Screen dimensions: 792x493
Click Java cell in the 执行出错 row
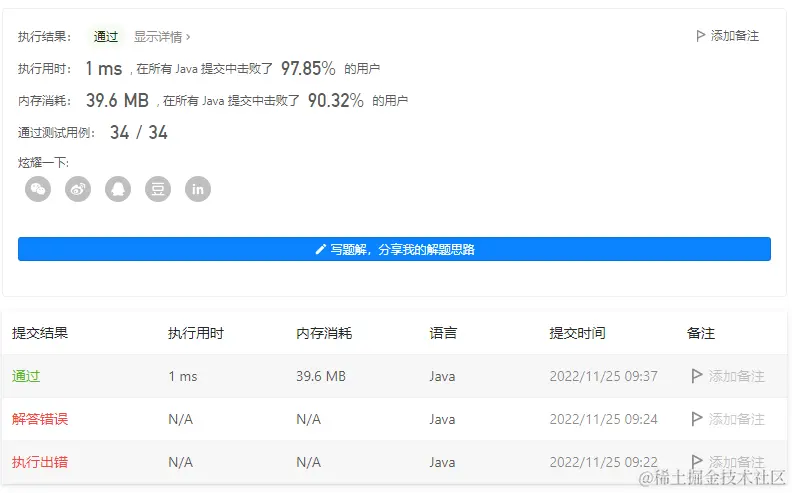tap(442, 462)
